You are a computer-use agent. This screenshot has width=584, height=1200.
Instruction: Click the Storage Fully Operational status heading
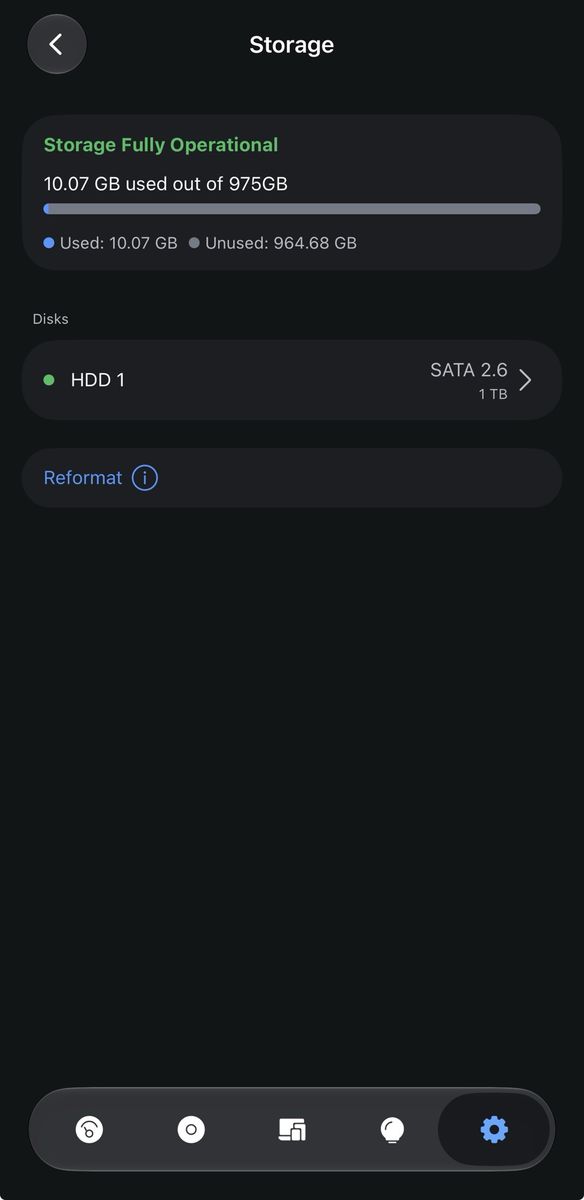(161, 145)
